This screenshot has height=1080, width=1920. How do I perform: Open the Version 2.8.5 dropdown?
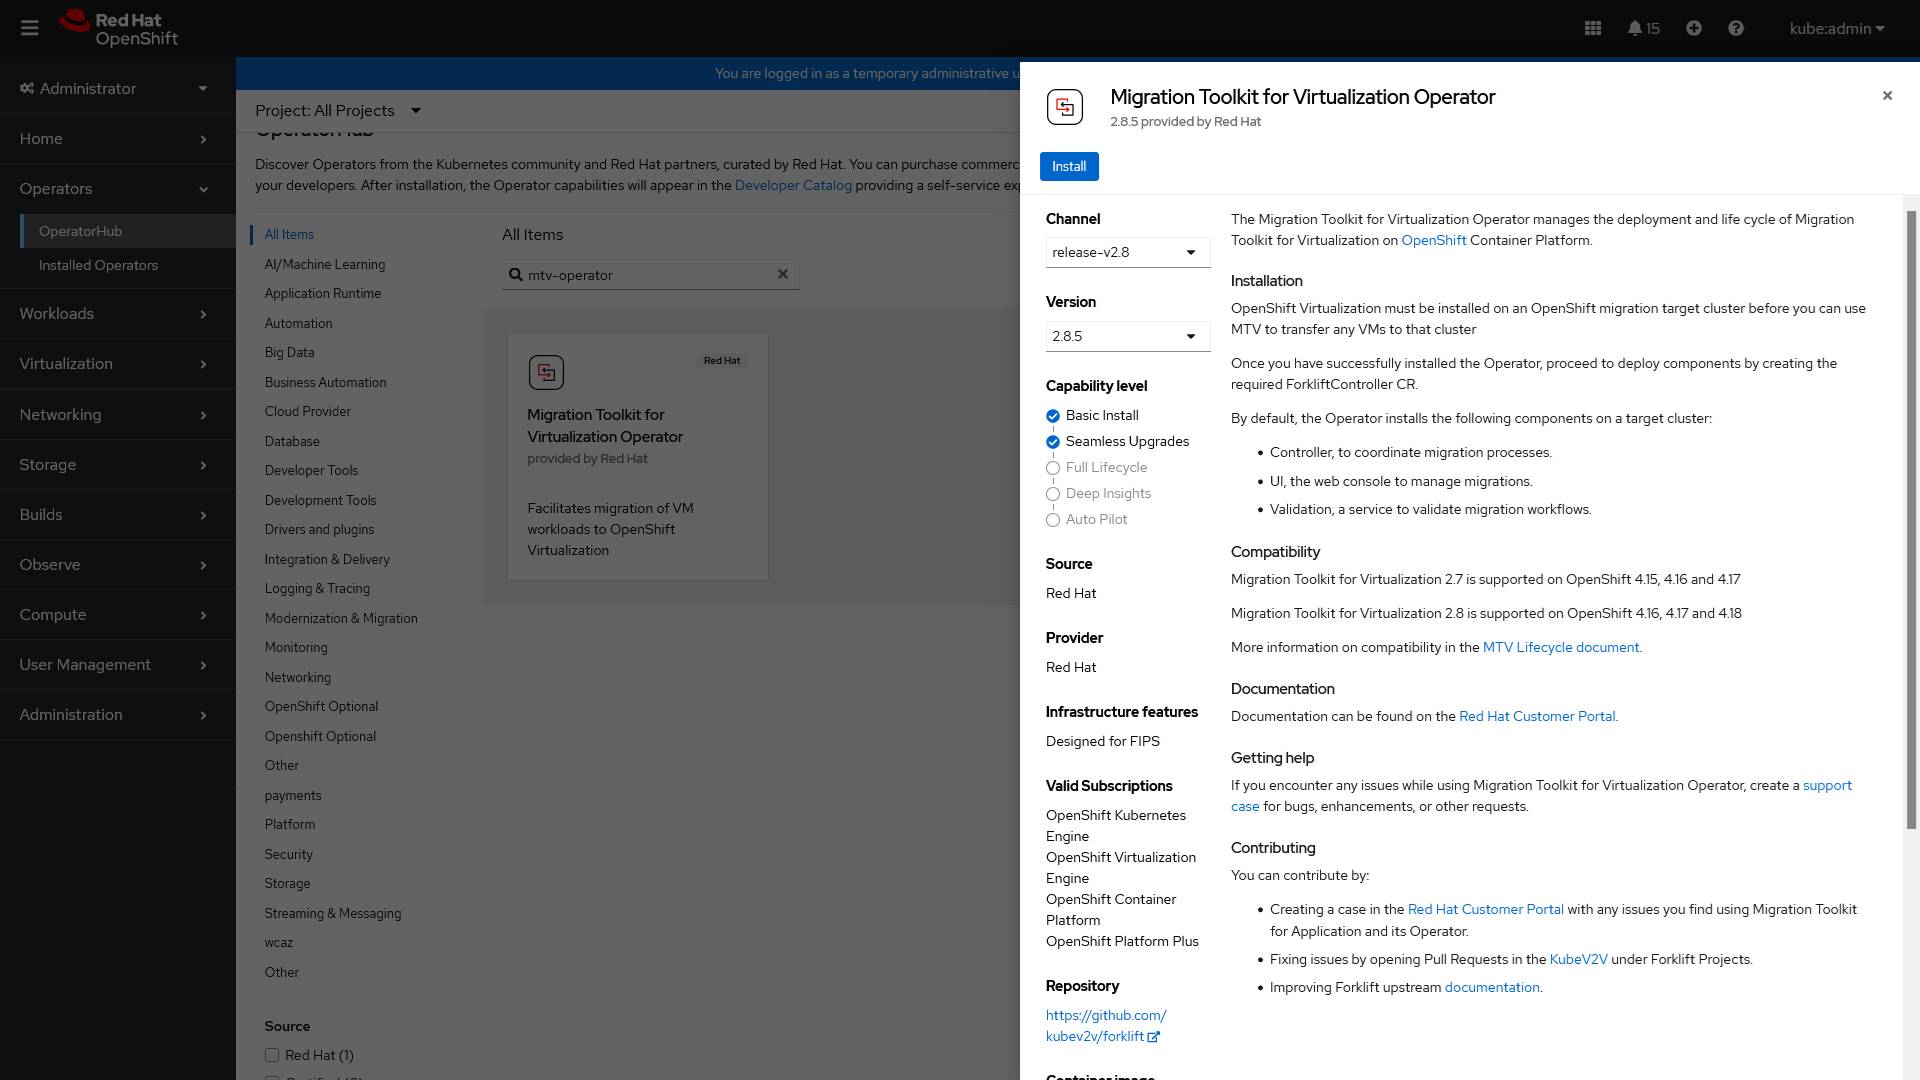[x=1127, y=336]
